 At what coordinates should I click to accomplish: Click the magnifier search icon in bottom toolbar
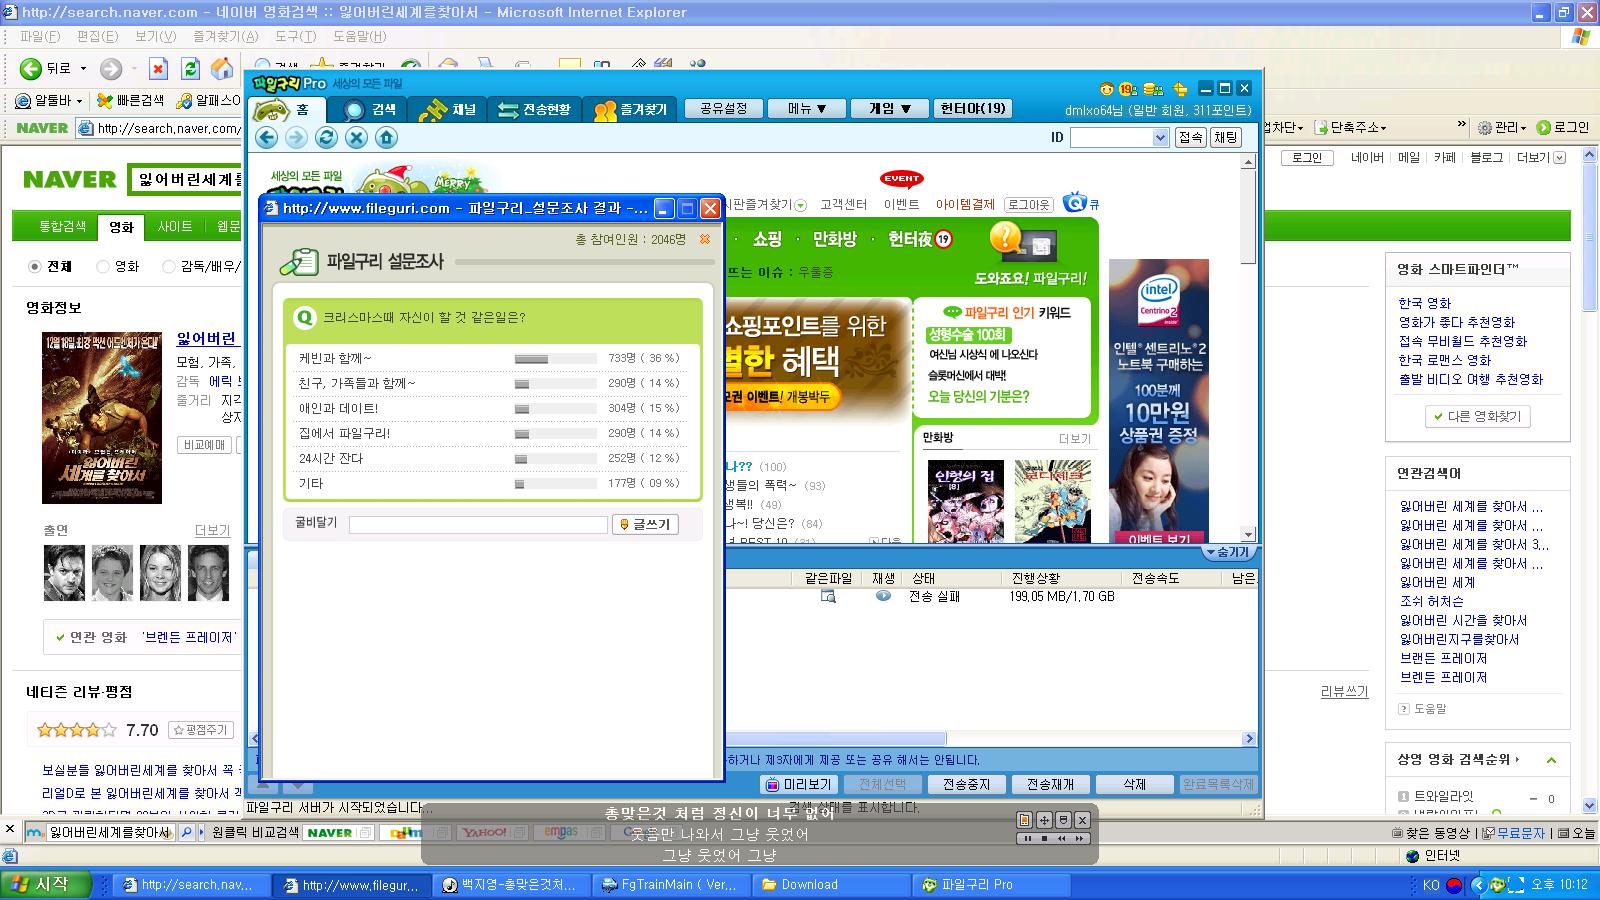click(x=186, y=832)
